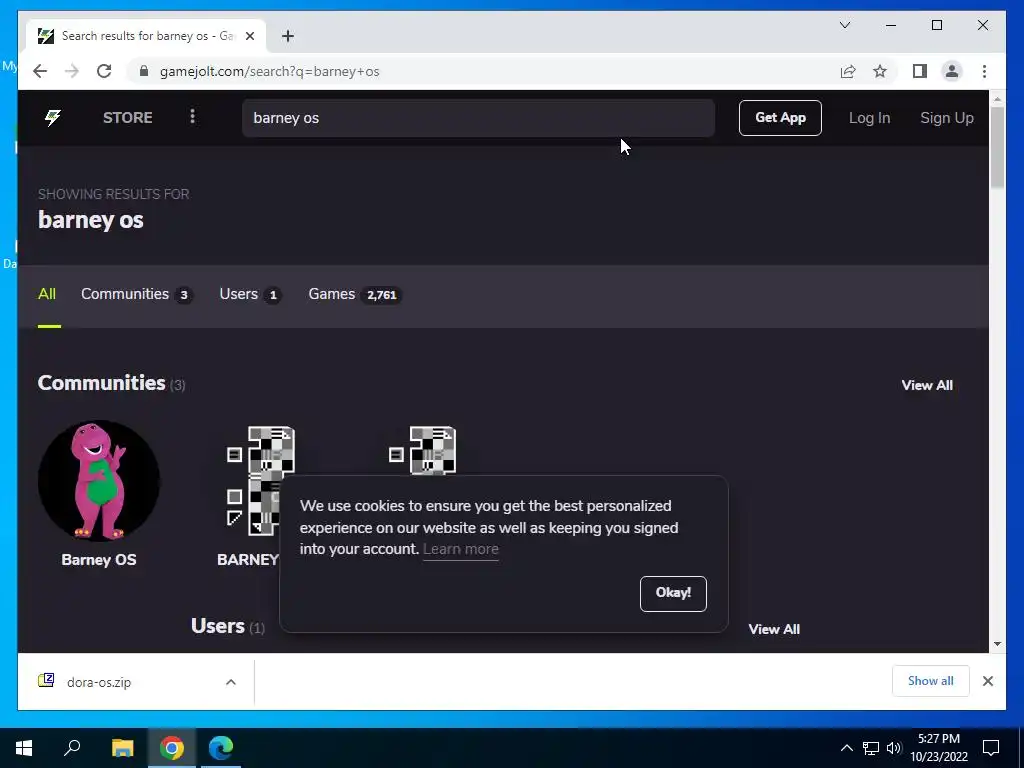Bookmark this page with the star
The height and width of the screenshot is (768, 1024).
[880, 71]
